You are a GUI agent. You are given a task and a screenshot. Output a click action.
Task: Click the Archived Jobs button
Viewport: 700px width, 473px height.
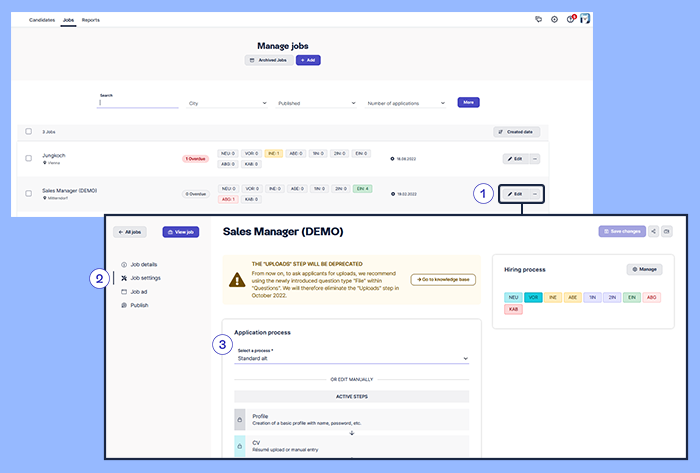[267, 60]
